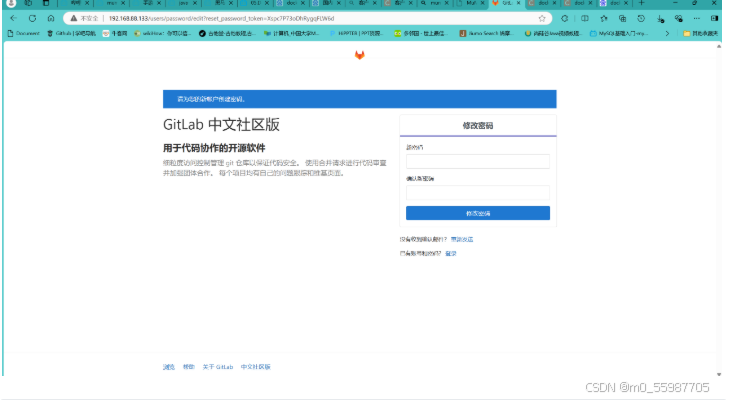This screenshot has height=400, width=730.
Task: Open the HiPPTER PPT bookmark
Action: [356, 34]
